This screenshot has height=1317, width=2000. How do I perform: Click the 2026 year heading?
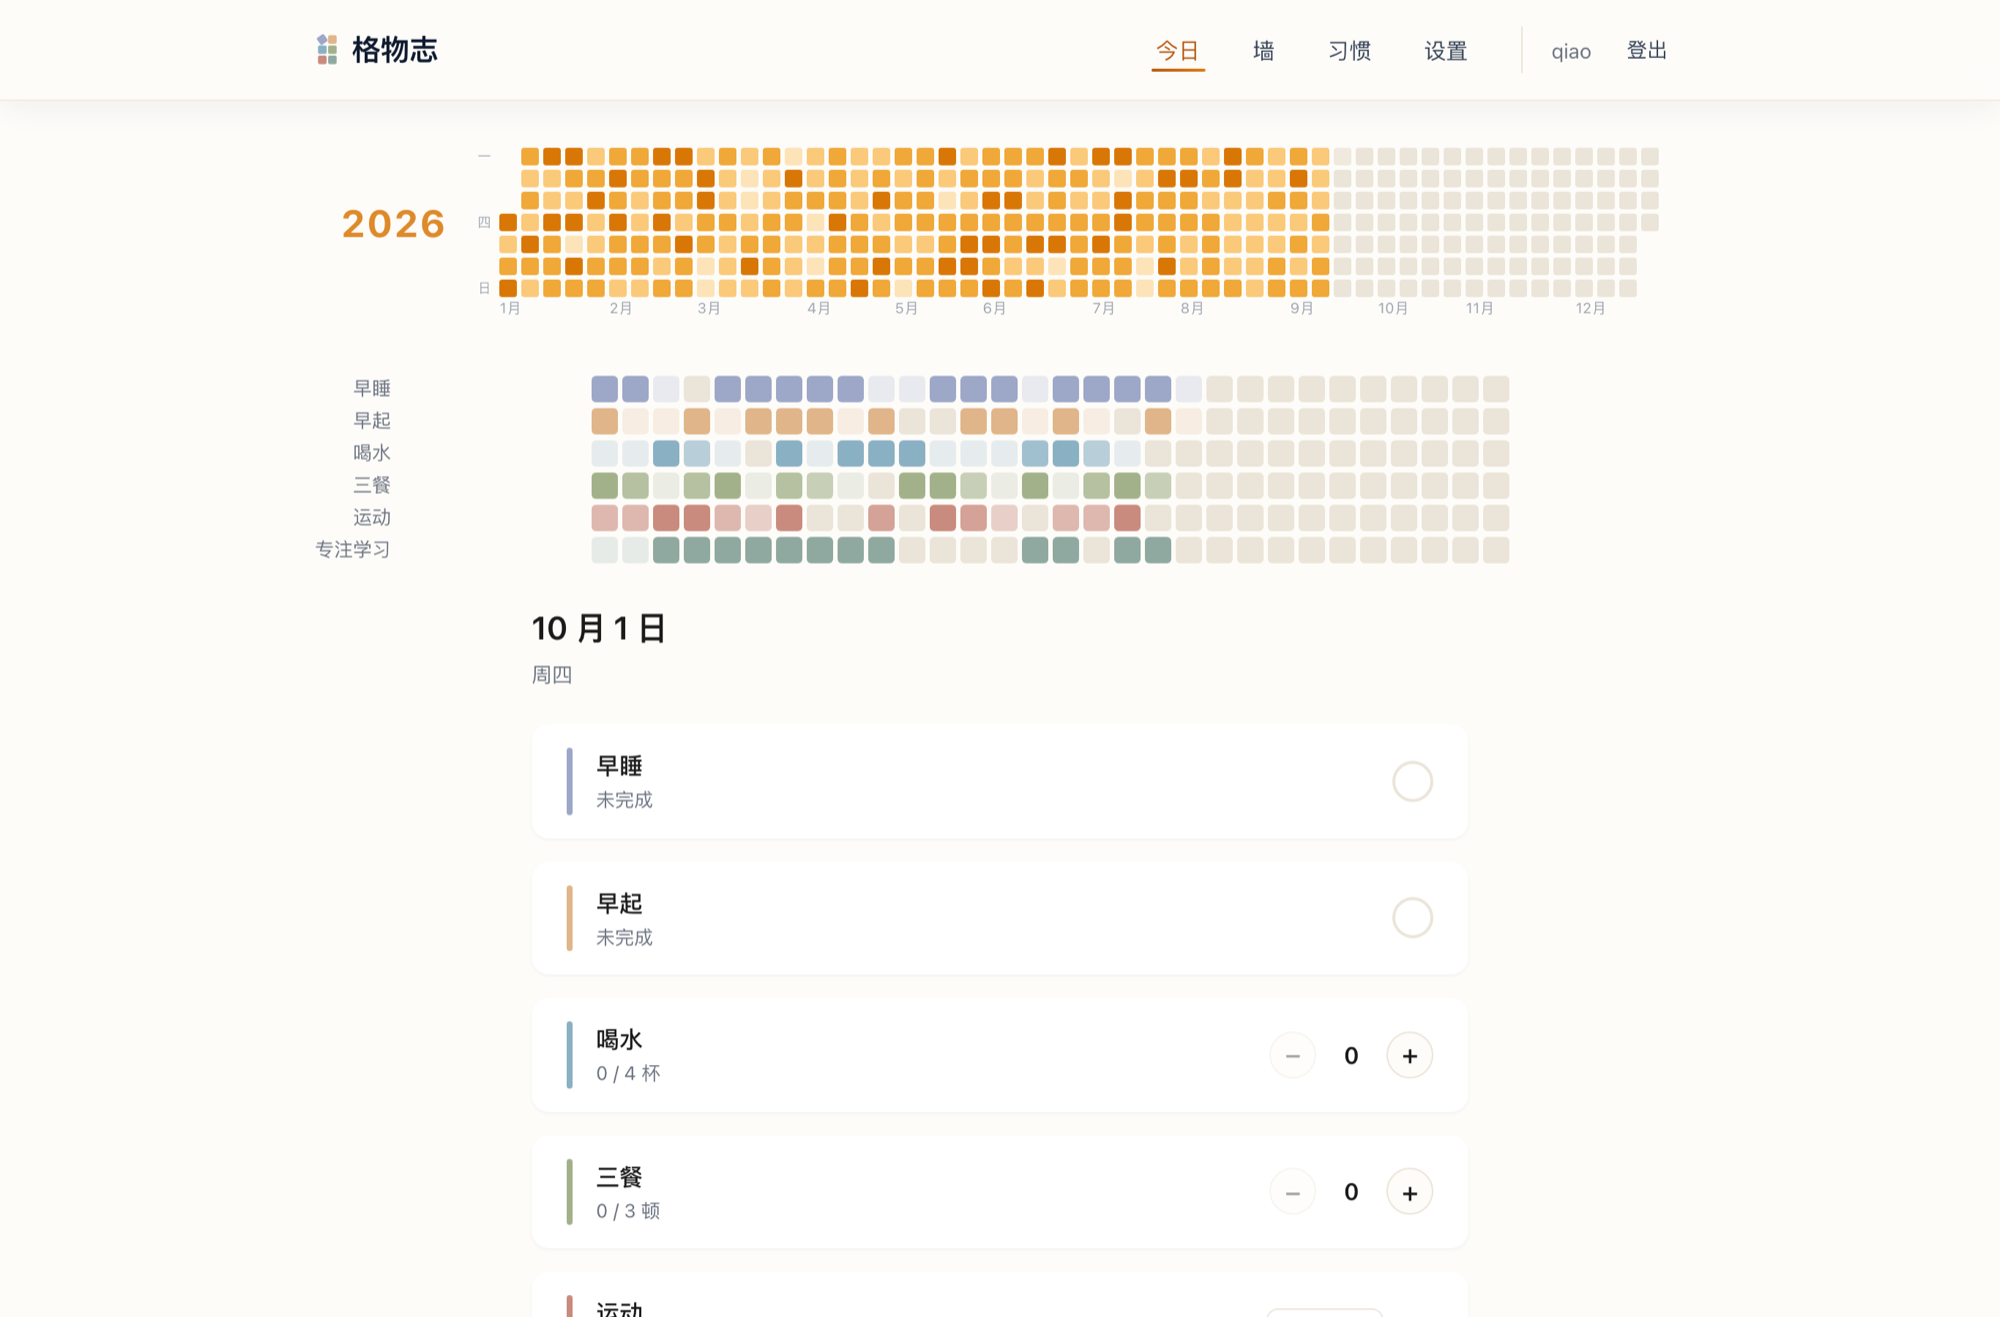tap(393, 224)
